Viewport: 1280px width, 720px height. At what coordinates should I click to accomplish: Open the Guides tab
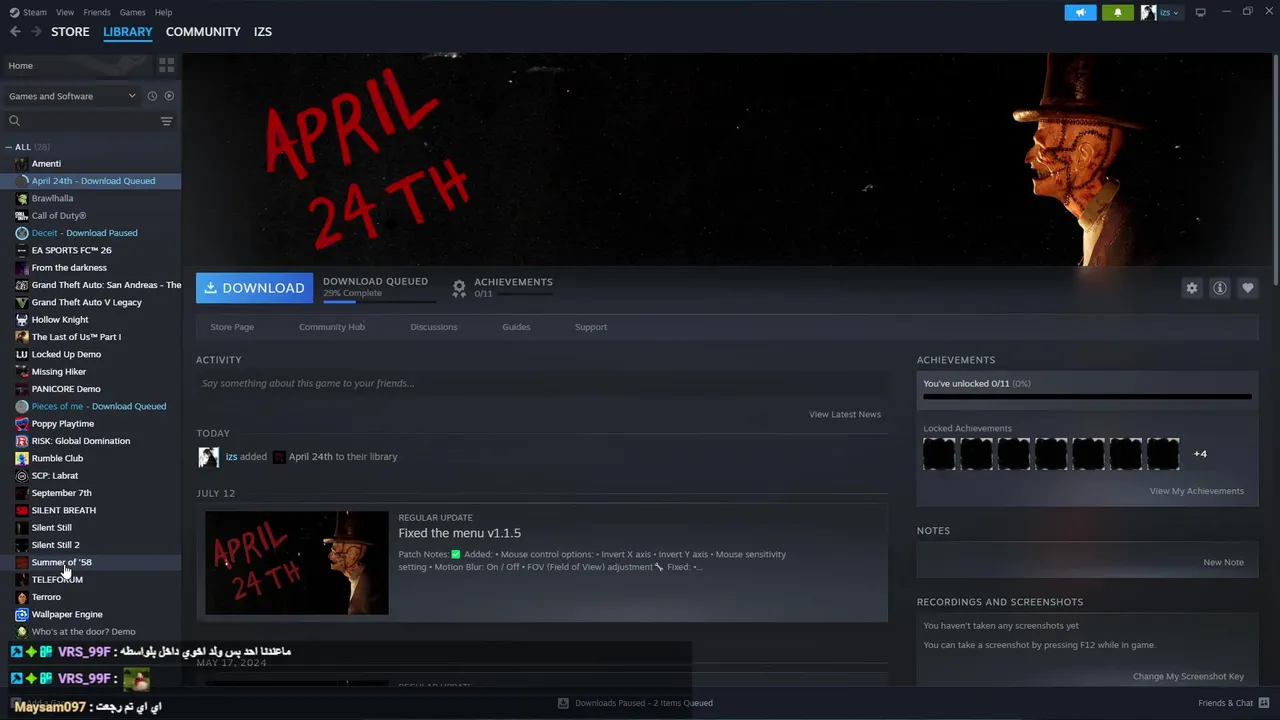pos(516,327)
